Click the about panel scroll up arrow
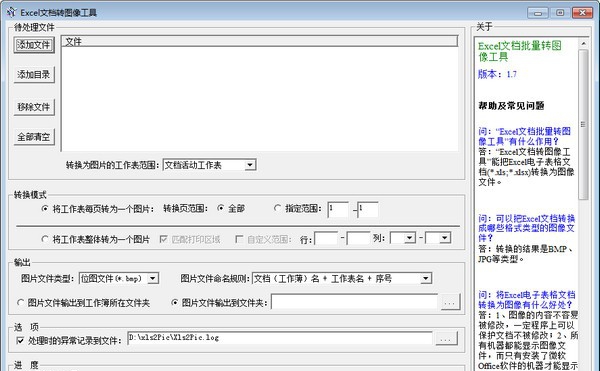This screenshot has height=371, width=600. (584, 44)
